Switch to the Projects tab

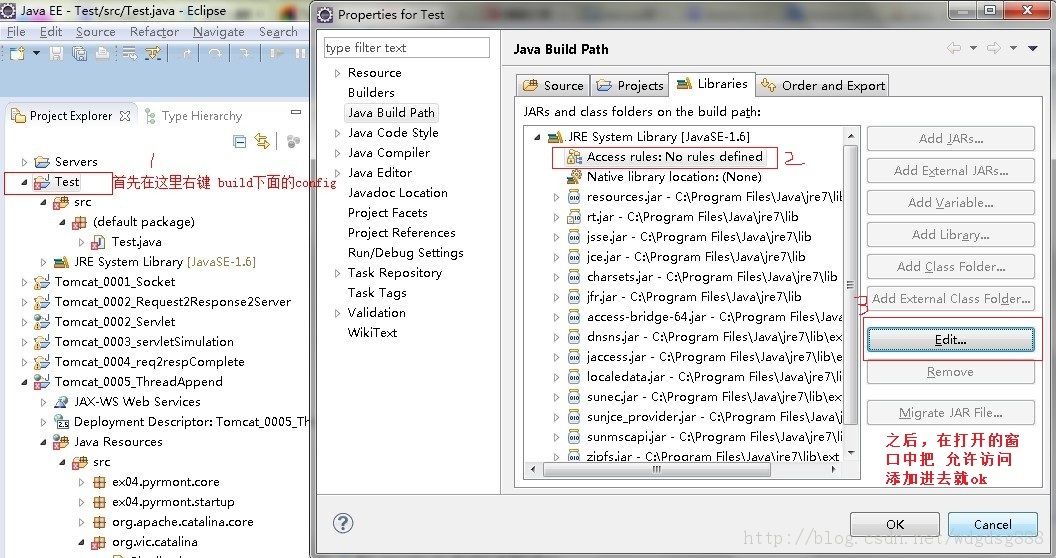[x=630, y=85]
